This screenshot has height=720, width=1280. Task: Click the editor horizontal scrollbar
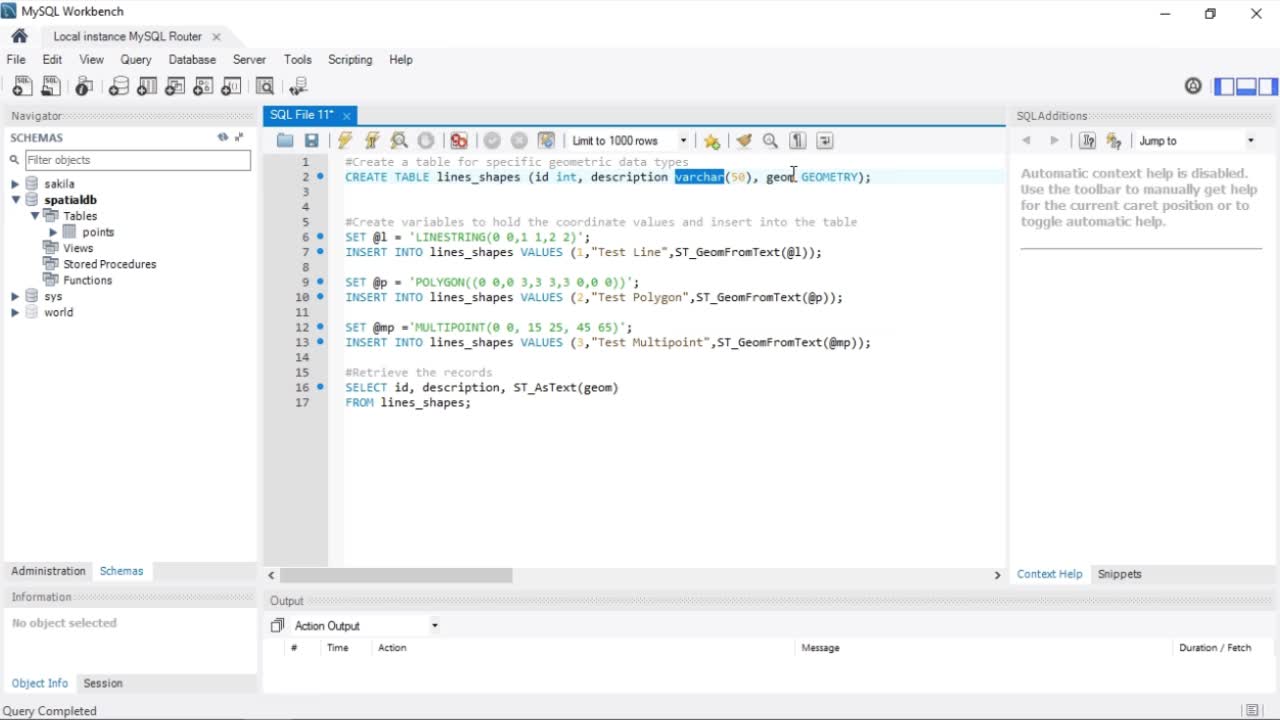coord(396,575)
